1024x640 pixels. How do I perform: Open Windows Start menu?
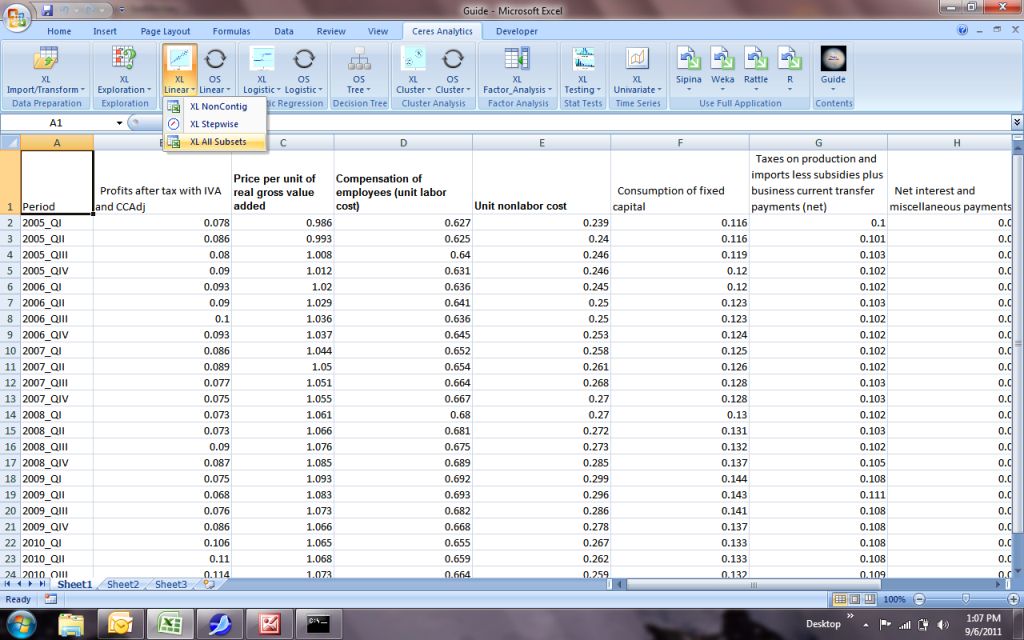coord(22,624)
